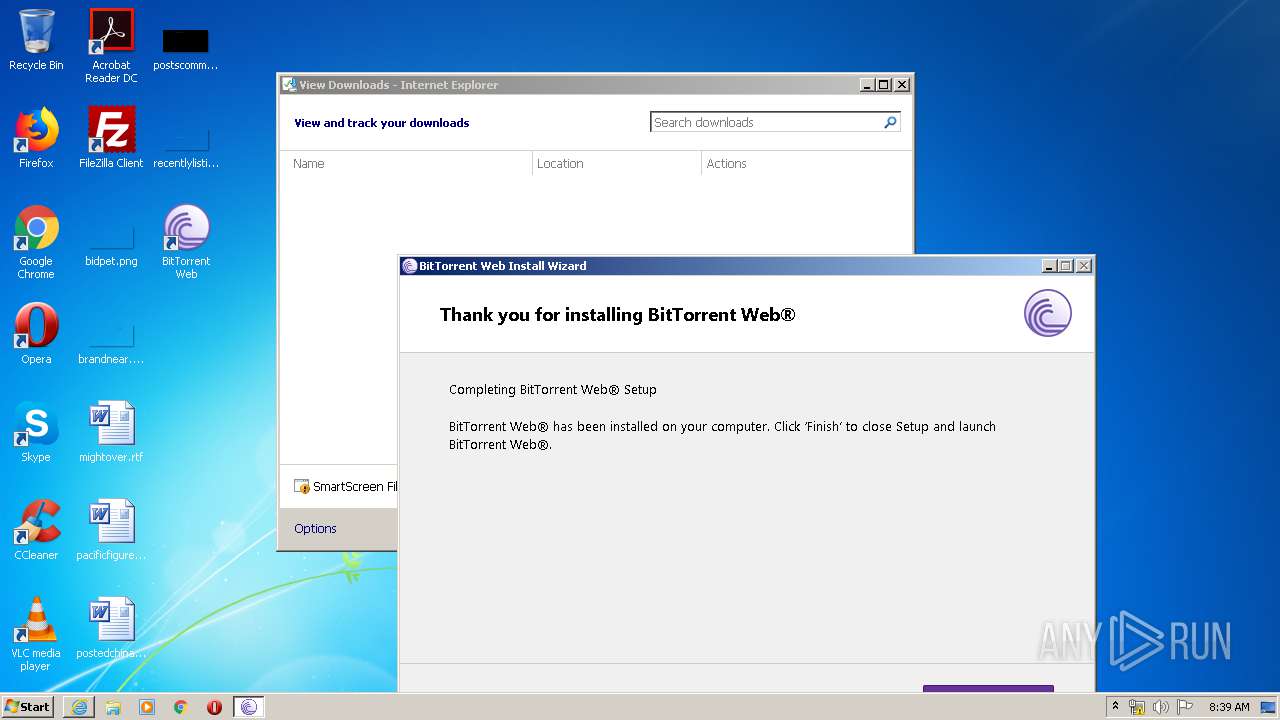Switch to BitTorrent installer taskbar button
The image size is (1280, 720).
click(x=249, y=707)
